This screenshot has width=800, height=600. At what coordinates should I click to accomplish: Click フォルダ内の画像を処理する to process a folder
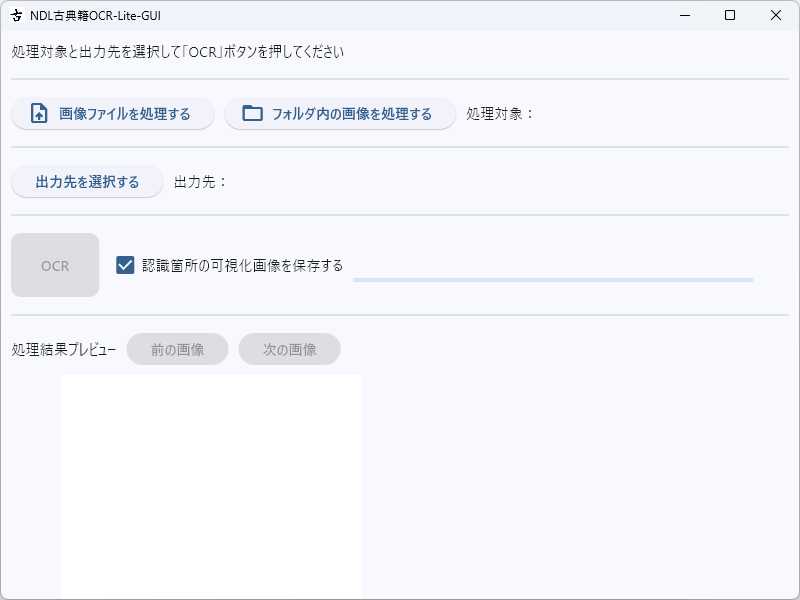339,113
